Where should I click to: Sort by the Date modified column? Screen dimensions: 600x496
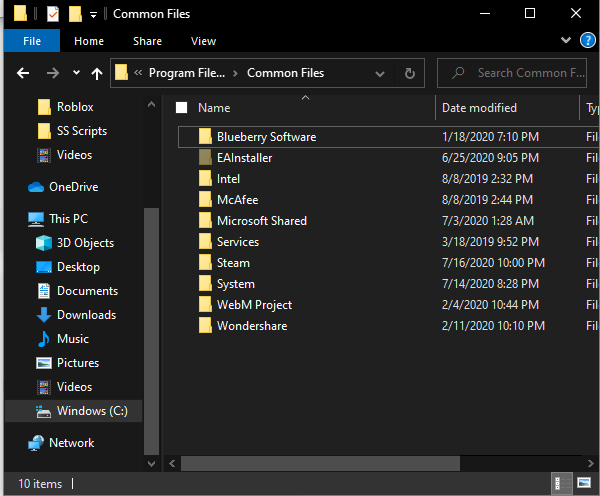pyautogui.click(x=479, y=108)
